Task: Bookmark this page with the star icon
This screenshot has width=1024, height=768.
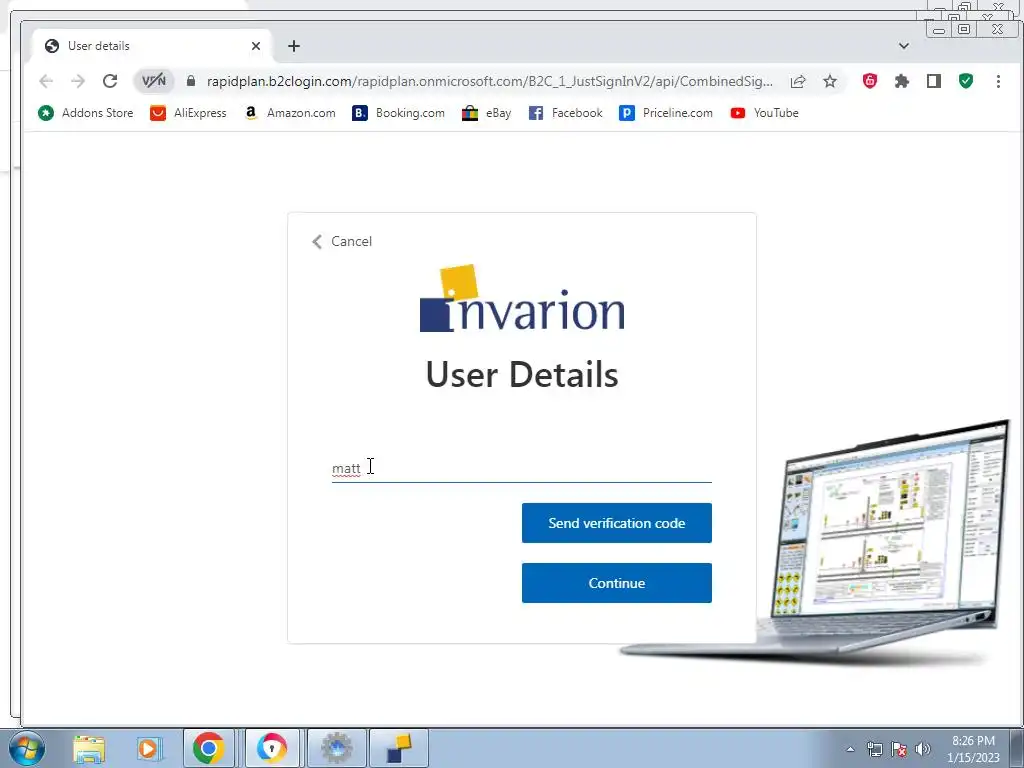Action: (x=829, y=81)
